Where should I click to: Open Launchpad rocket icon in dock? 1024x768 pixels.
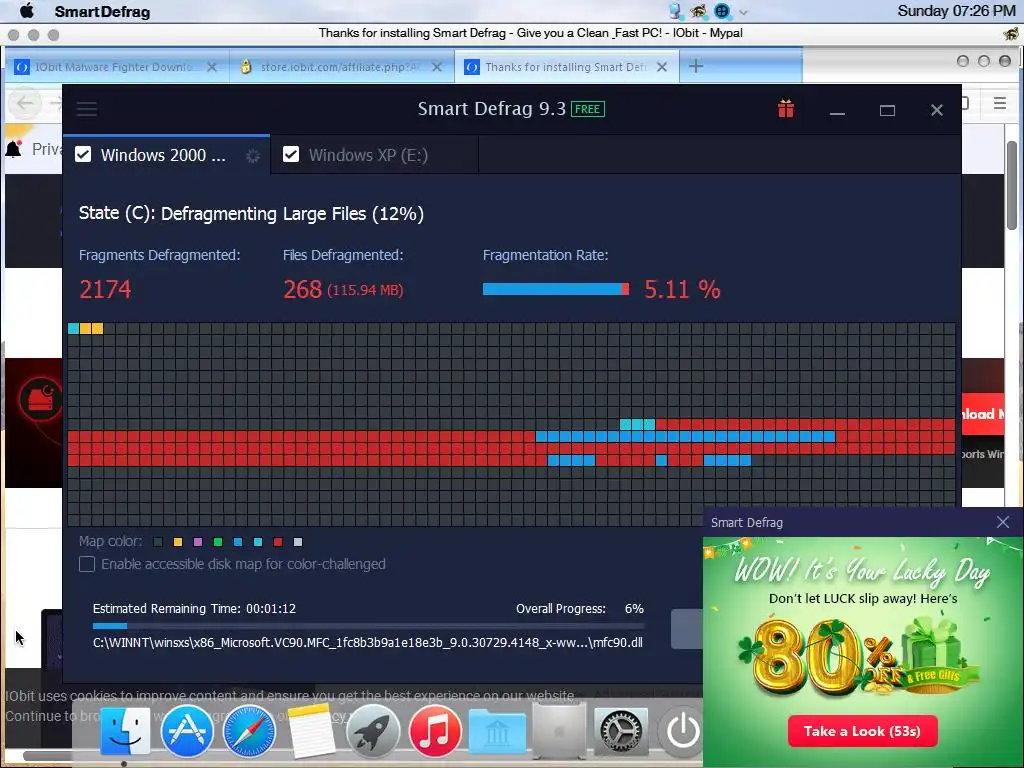pyautogui.click(x=373, y=731)
